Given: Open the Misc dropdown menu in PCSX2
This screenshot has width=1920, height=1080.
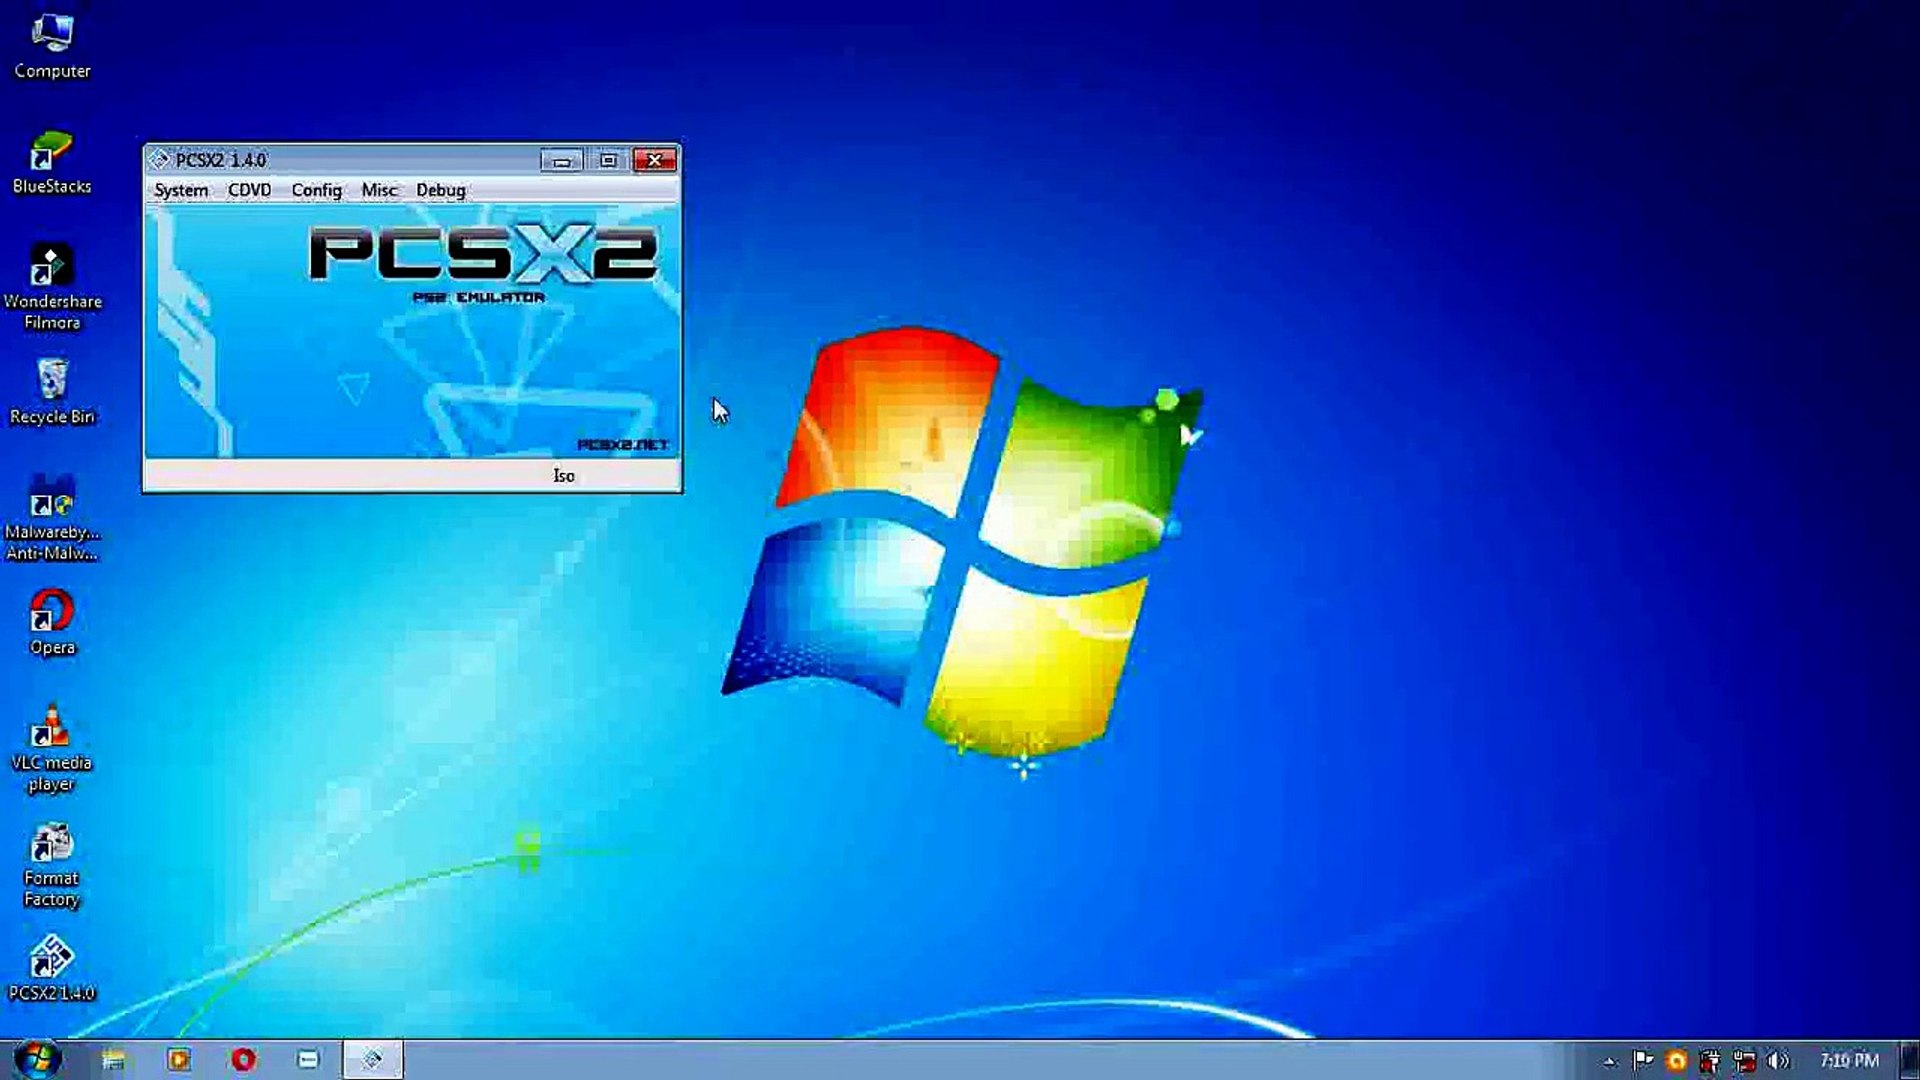Looking at the screenshot, I should (378, 190).
